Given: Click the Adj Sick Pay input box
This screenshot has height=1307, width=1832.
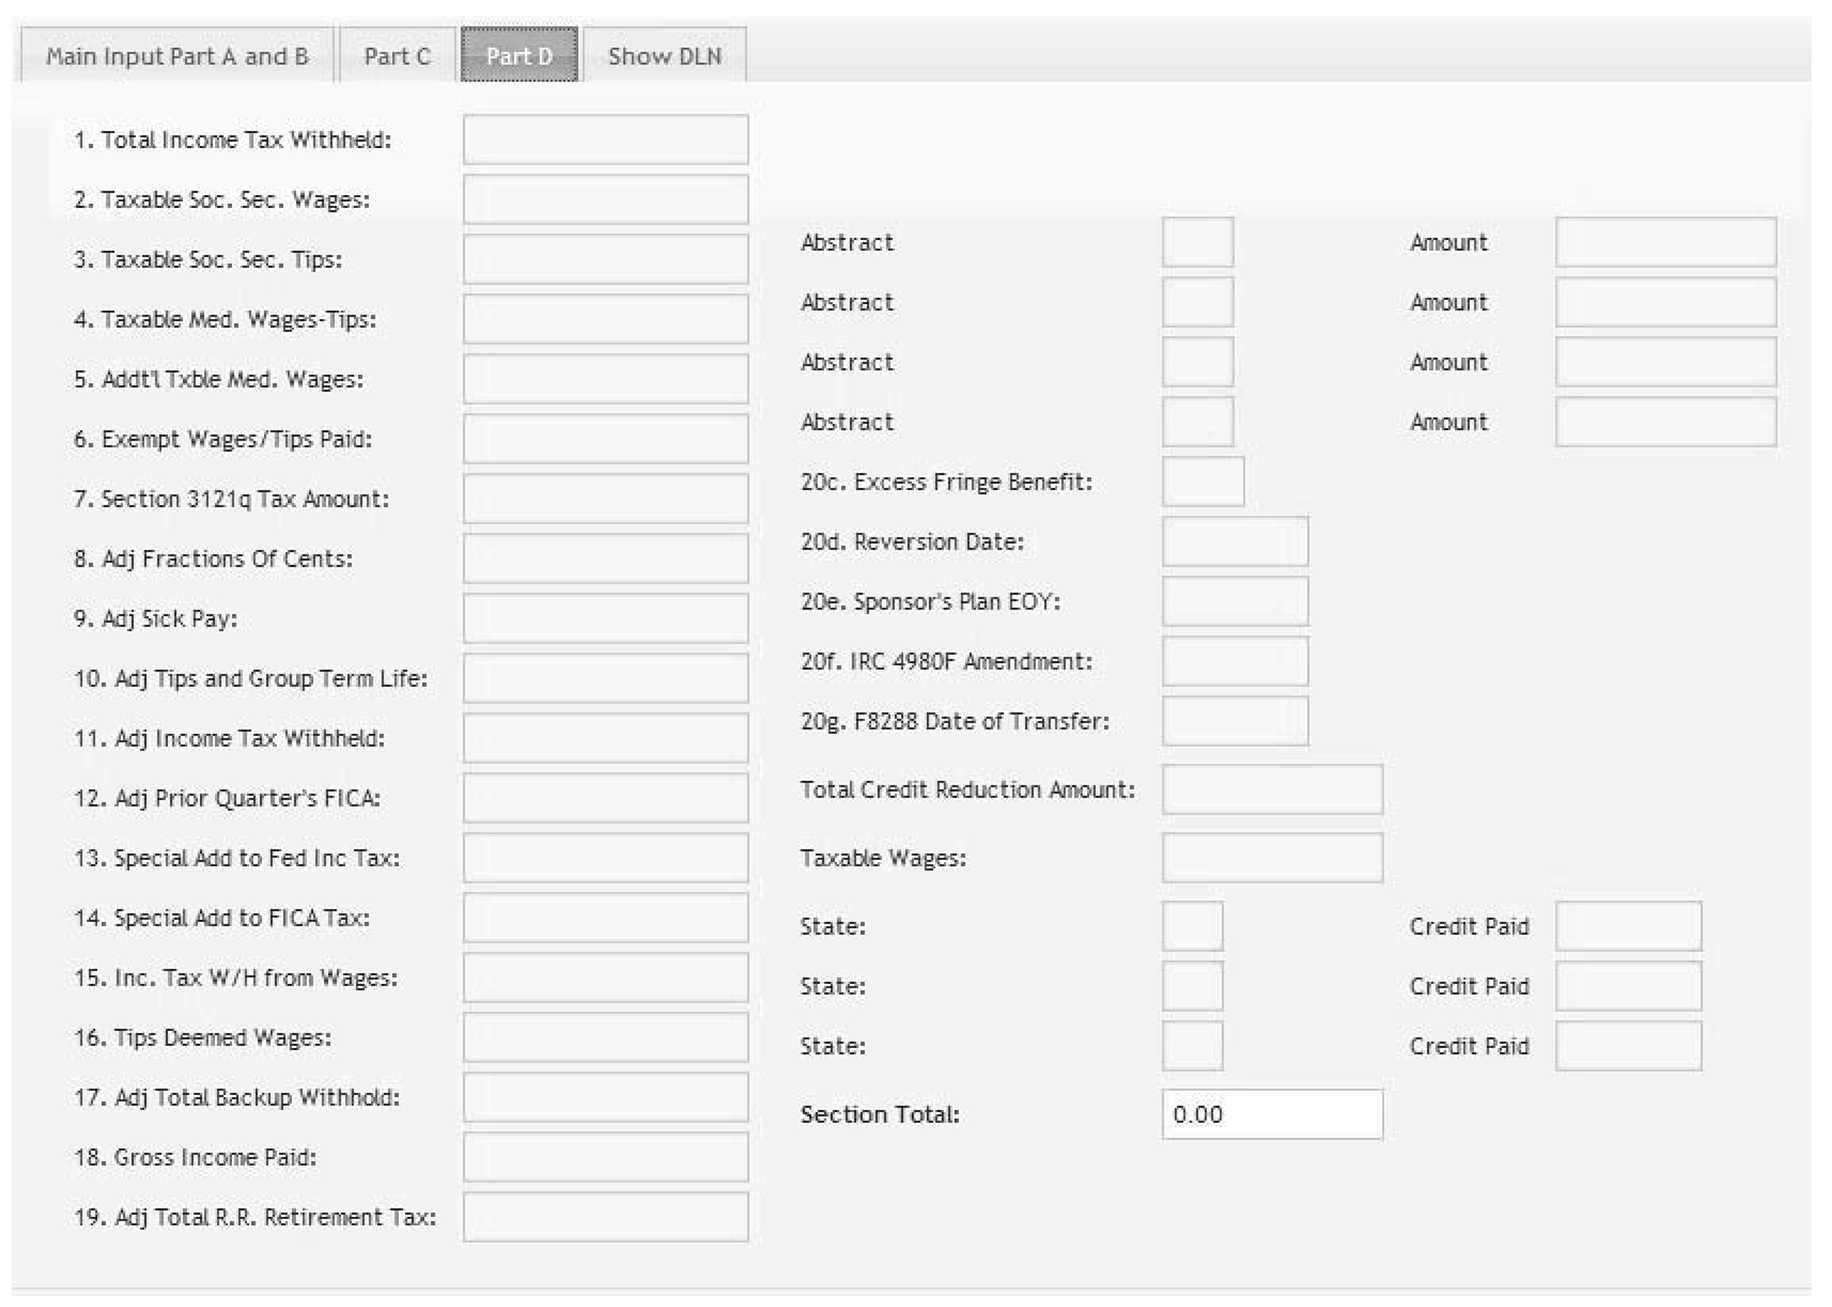Looking at the screenshot, I should tap(605, 619).
